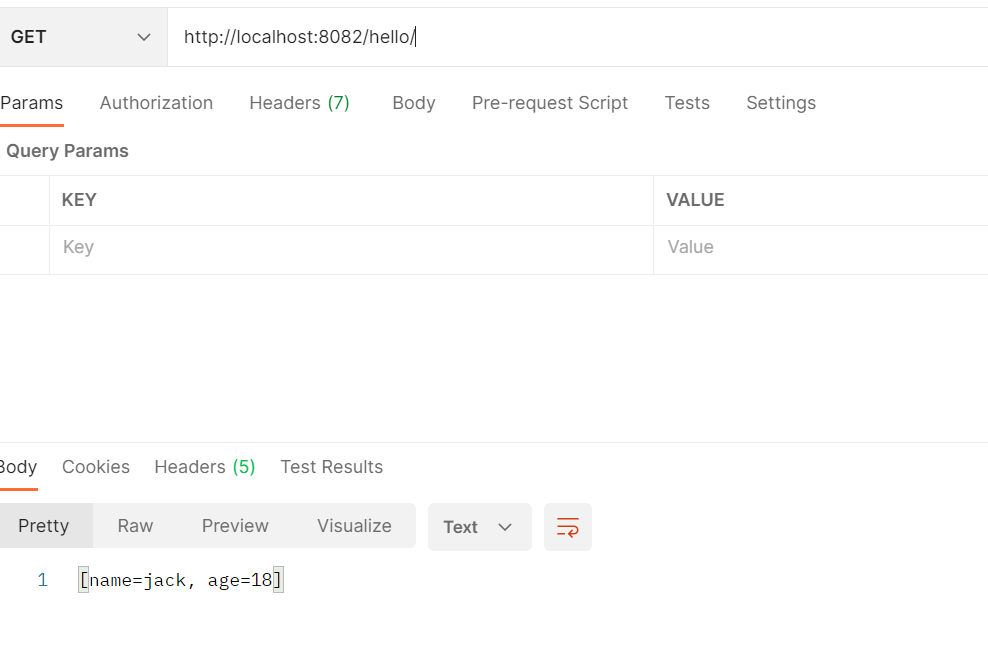
Task: Open the Pre-request Script tab
Action: (x=549, y=103)
